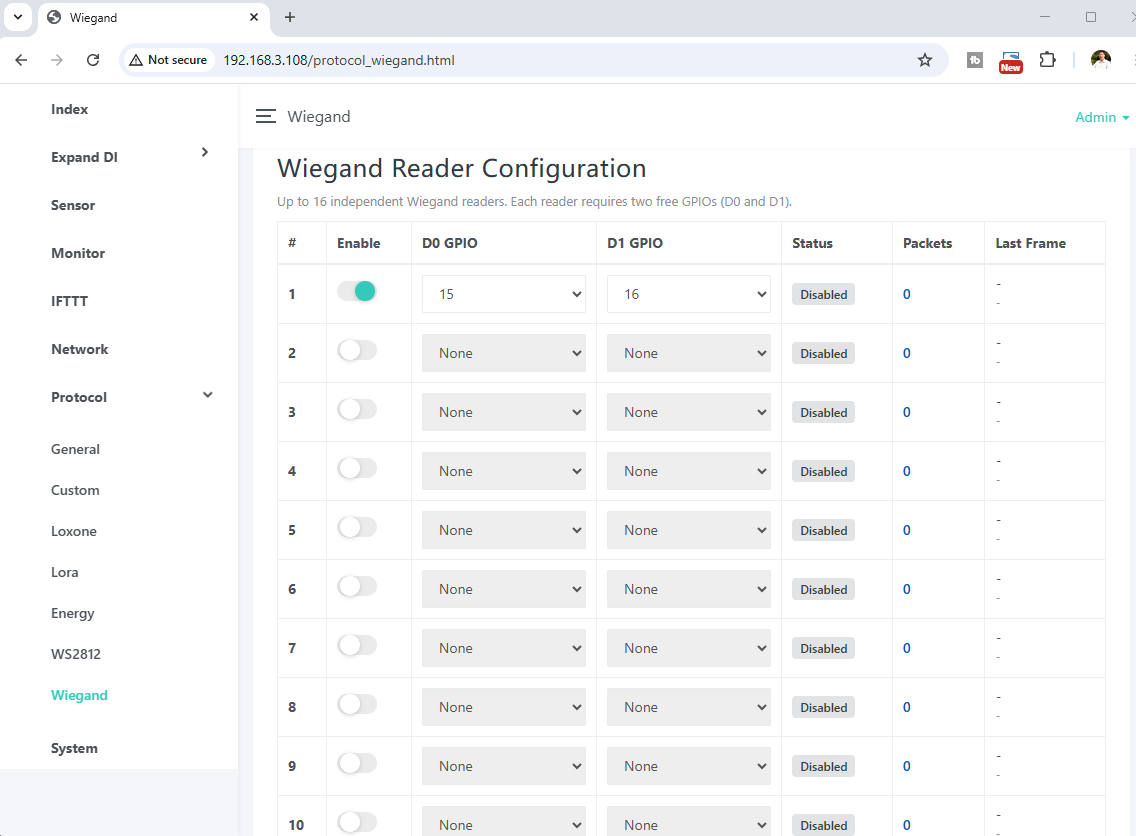The height and width of the screenshot is (836, 1136).
Task: Toggle sidebar with hamburger menu icon
Action: click(266, 117)
